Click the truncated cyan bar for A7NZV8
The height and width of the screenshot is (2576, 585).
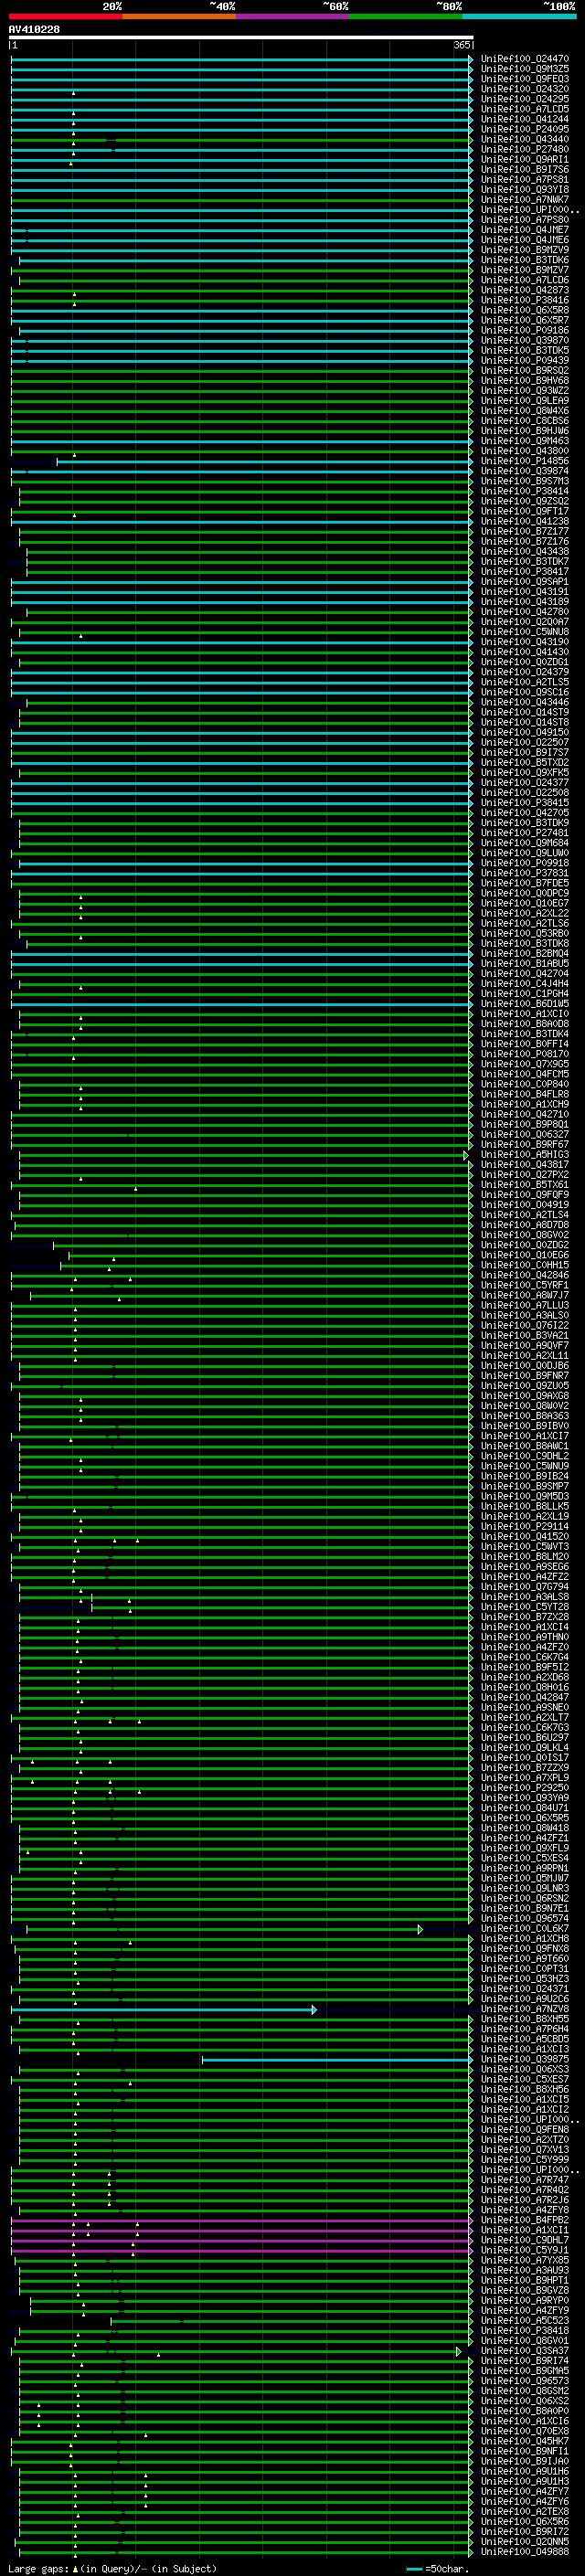point(164,2009)
